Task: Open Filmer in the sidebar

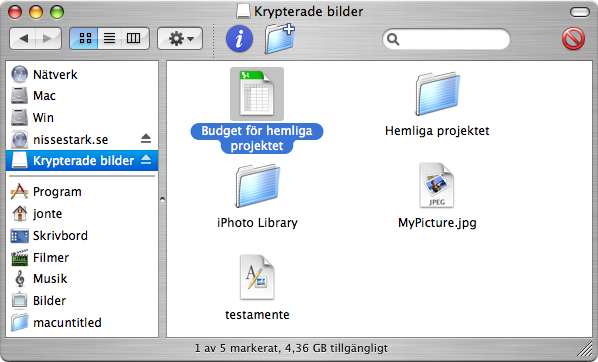Action: [82, 258]
